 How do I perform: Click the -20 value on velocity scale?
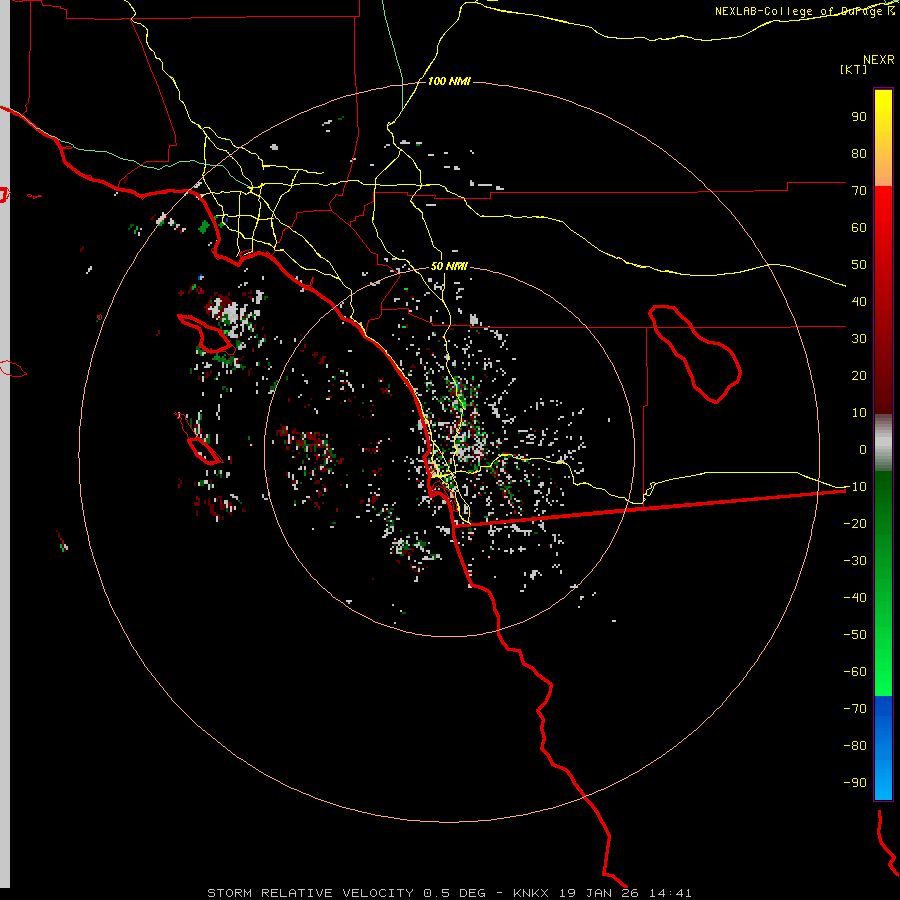tap(855, 523)
